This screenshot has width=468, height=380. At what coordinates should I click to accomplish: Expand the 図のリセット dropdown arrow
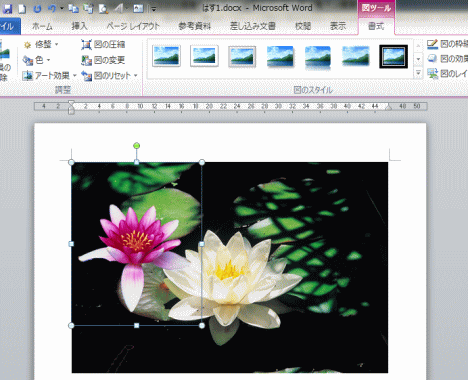136,76
